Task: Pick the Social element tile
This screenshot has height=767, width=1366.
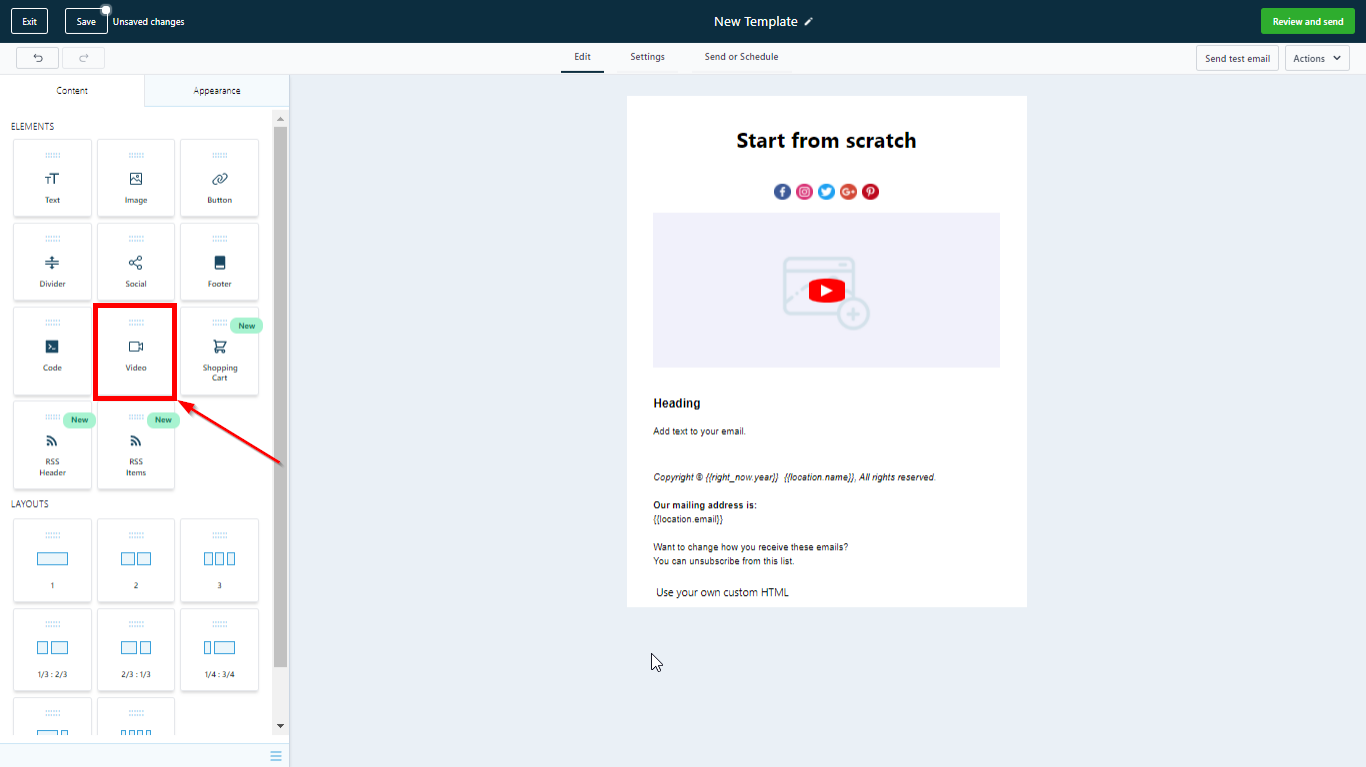Action: pos(136,262)
